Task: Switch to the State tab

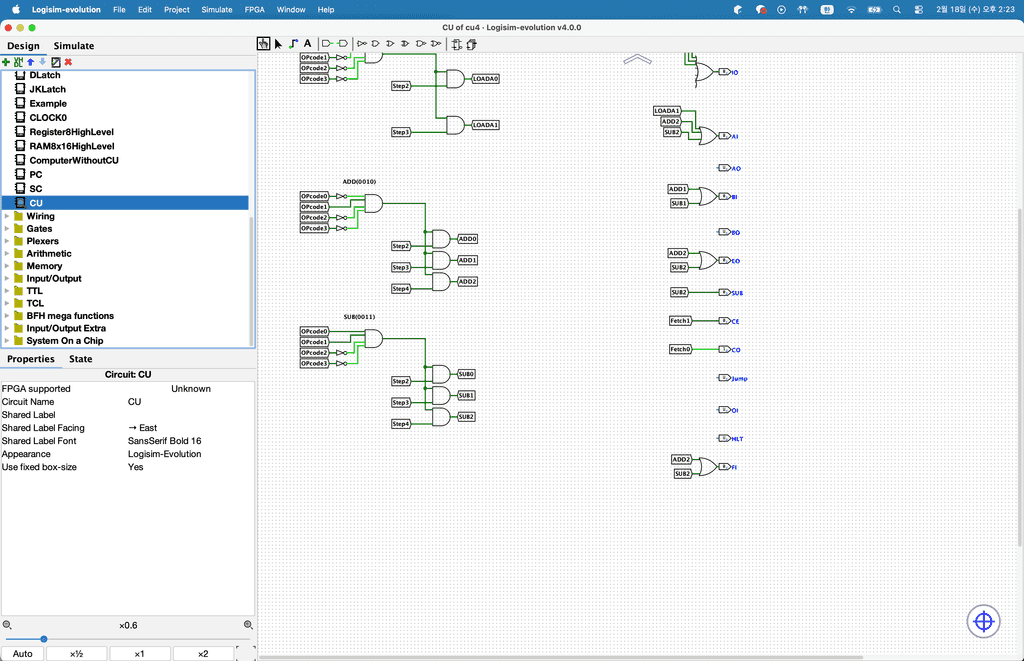Action: [x=80, y=359]
